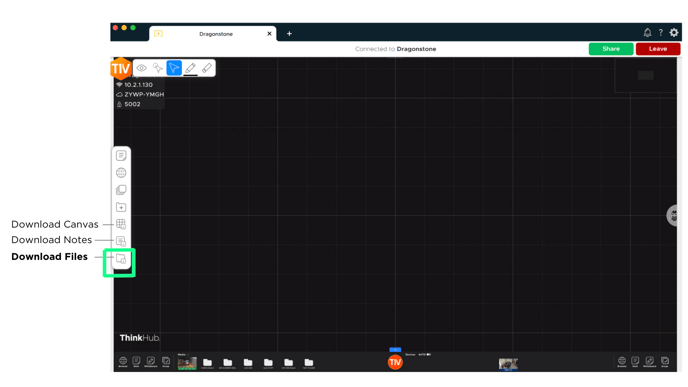Open Group in left bottom dock
688x387 pixels.
coord(166,362)
